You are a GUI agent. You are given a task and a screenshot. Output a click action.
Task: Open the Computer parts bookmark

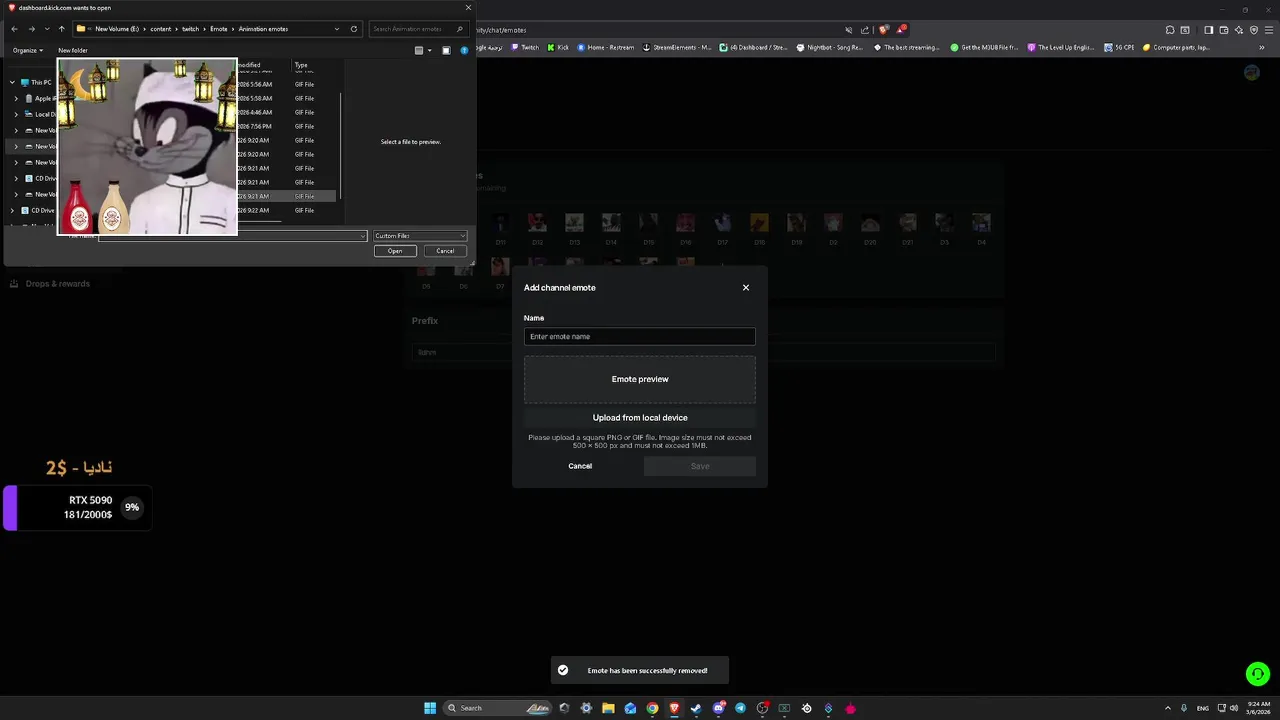[x=1176, y=47]
